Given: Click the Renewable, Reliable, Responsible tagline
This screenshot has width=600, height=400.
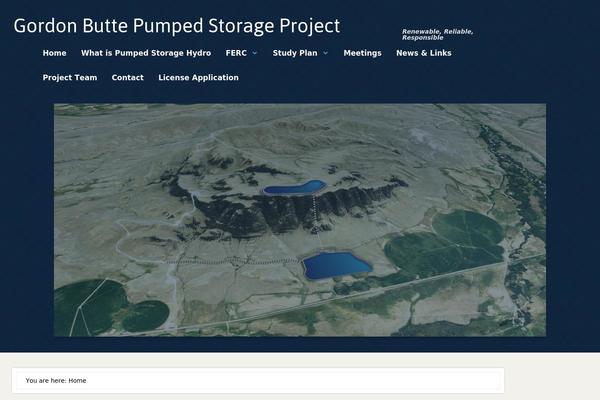Looking at the screenshot, I should point(437,34).
